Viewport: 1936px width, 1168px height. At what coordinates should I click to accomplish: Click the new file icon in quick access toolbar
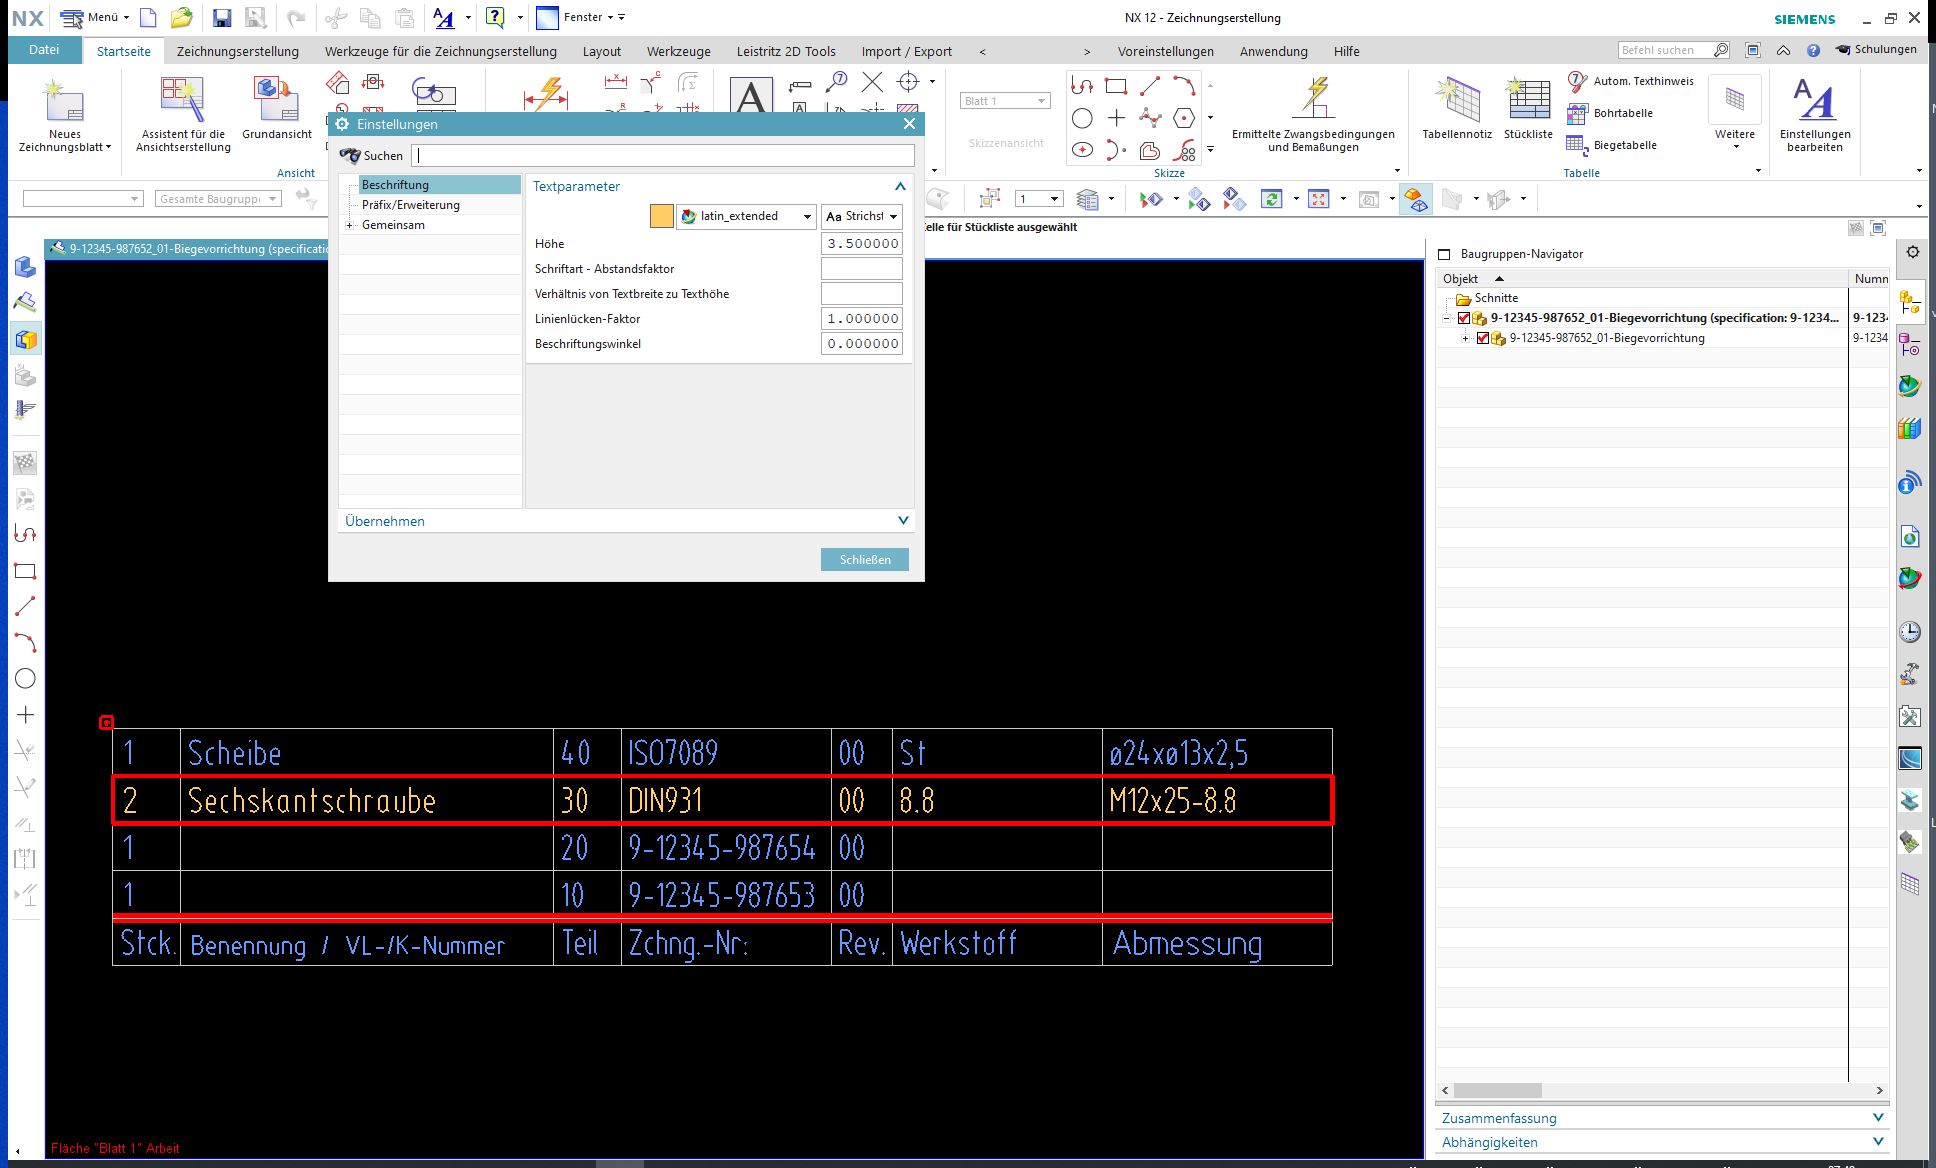[148, 18]
